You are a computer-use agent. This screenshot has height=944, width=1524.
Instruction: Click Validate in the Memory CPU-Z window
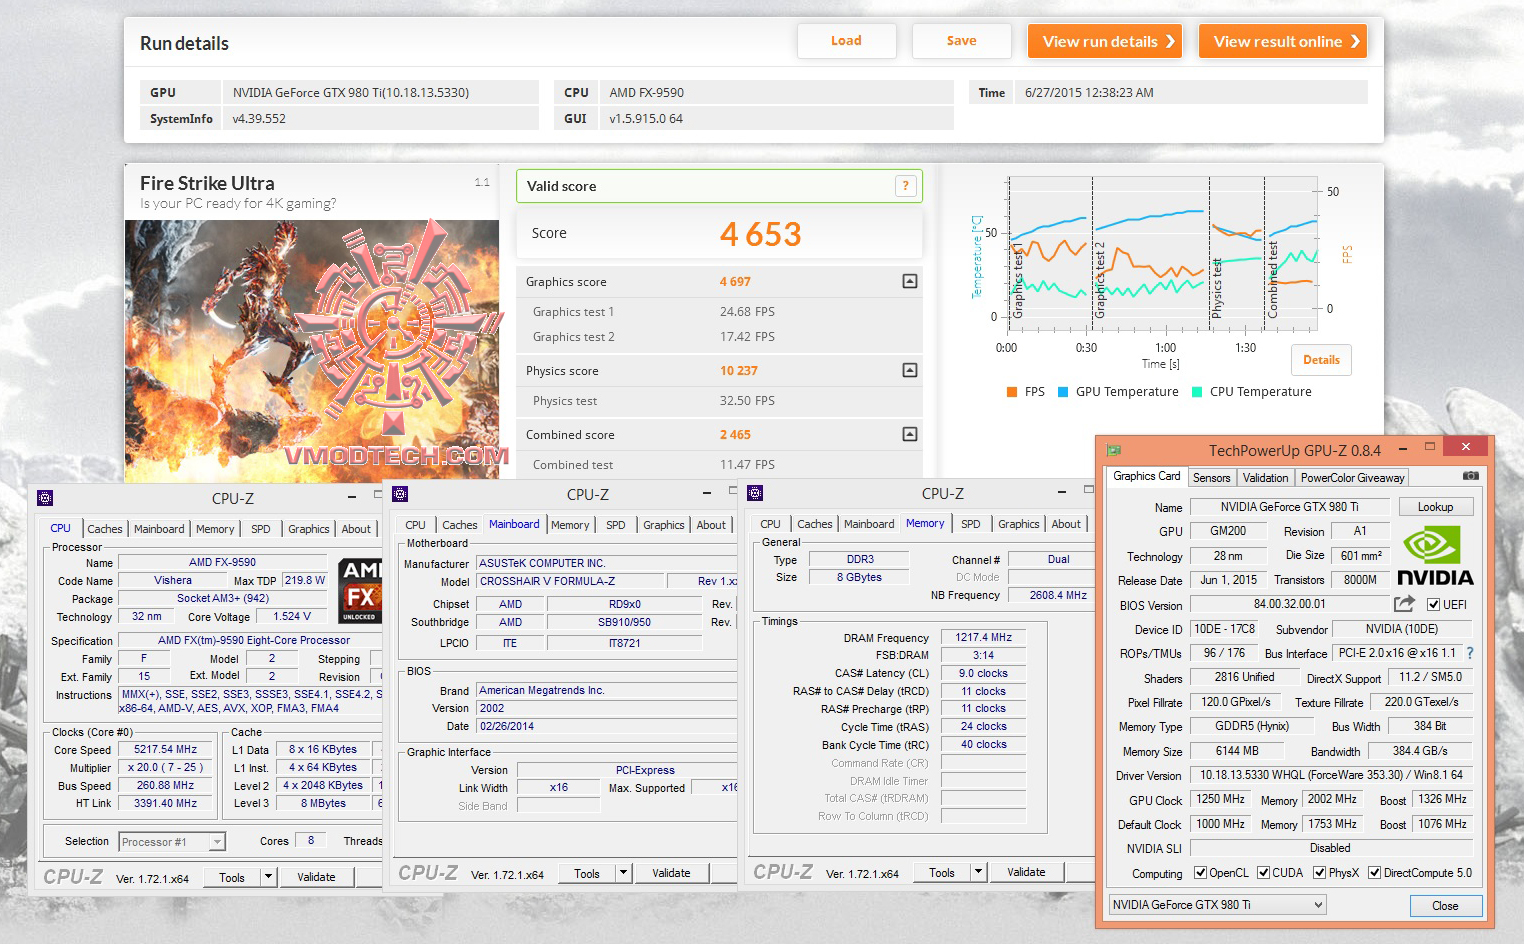click(x=1026, y=872)
